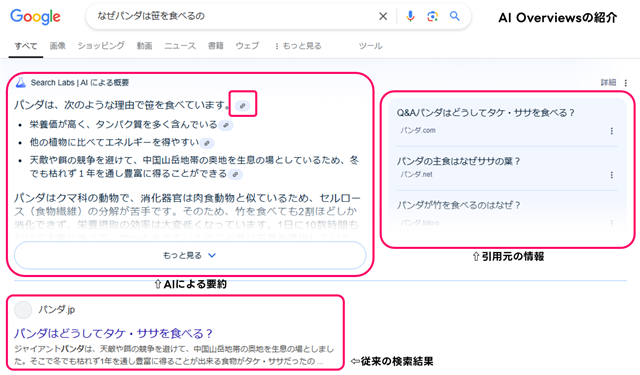Switch to the ショッピング tab
This screenshot has width=640, height=375.
(101, 46)
